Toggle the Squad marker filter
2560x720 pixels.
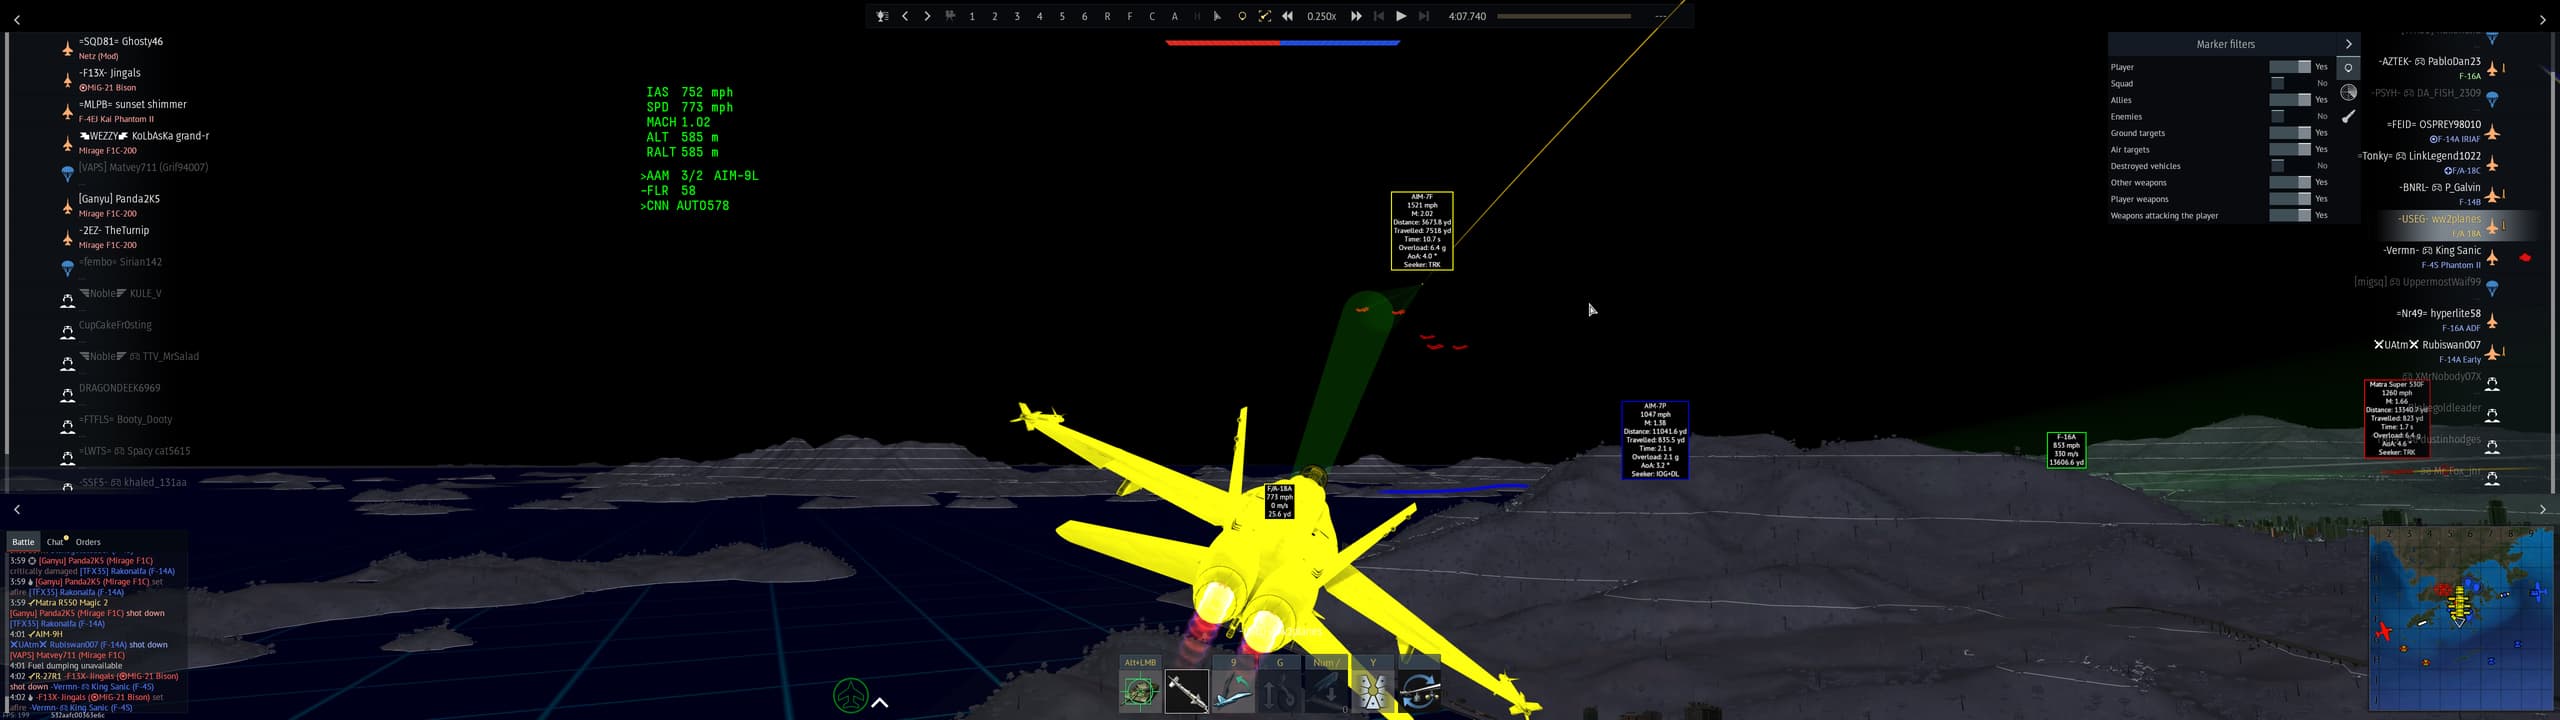point(2289,83)
